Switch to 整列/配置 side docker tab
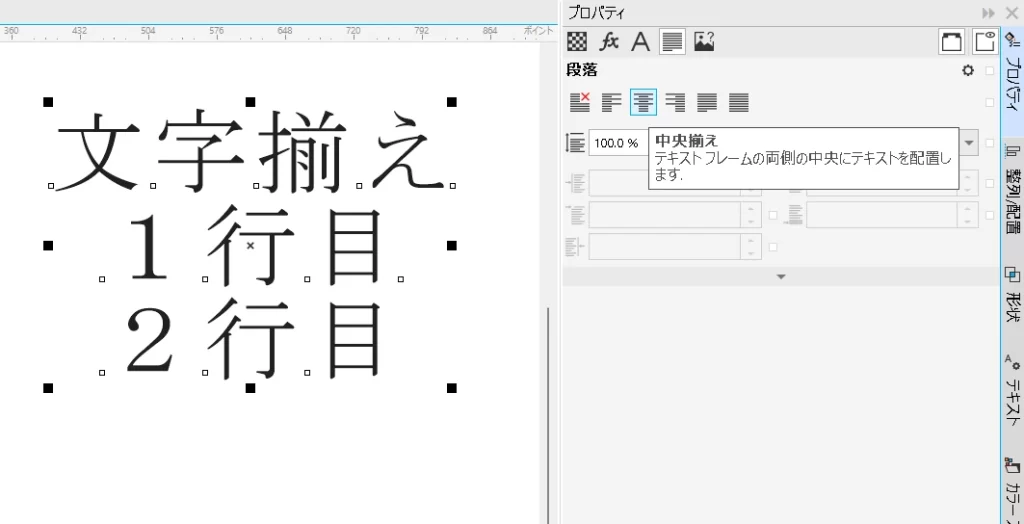Viewport: 1024px width, 524px height. (x=1012, y=191)
